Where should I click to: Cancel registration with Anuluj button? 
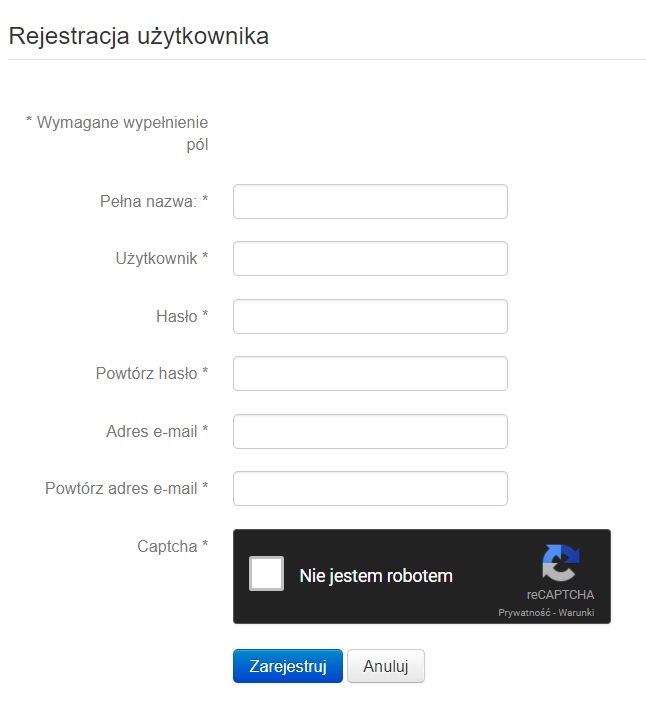point(386,666)
